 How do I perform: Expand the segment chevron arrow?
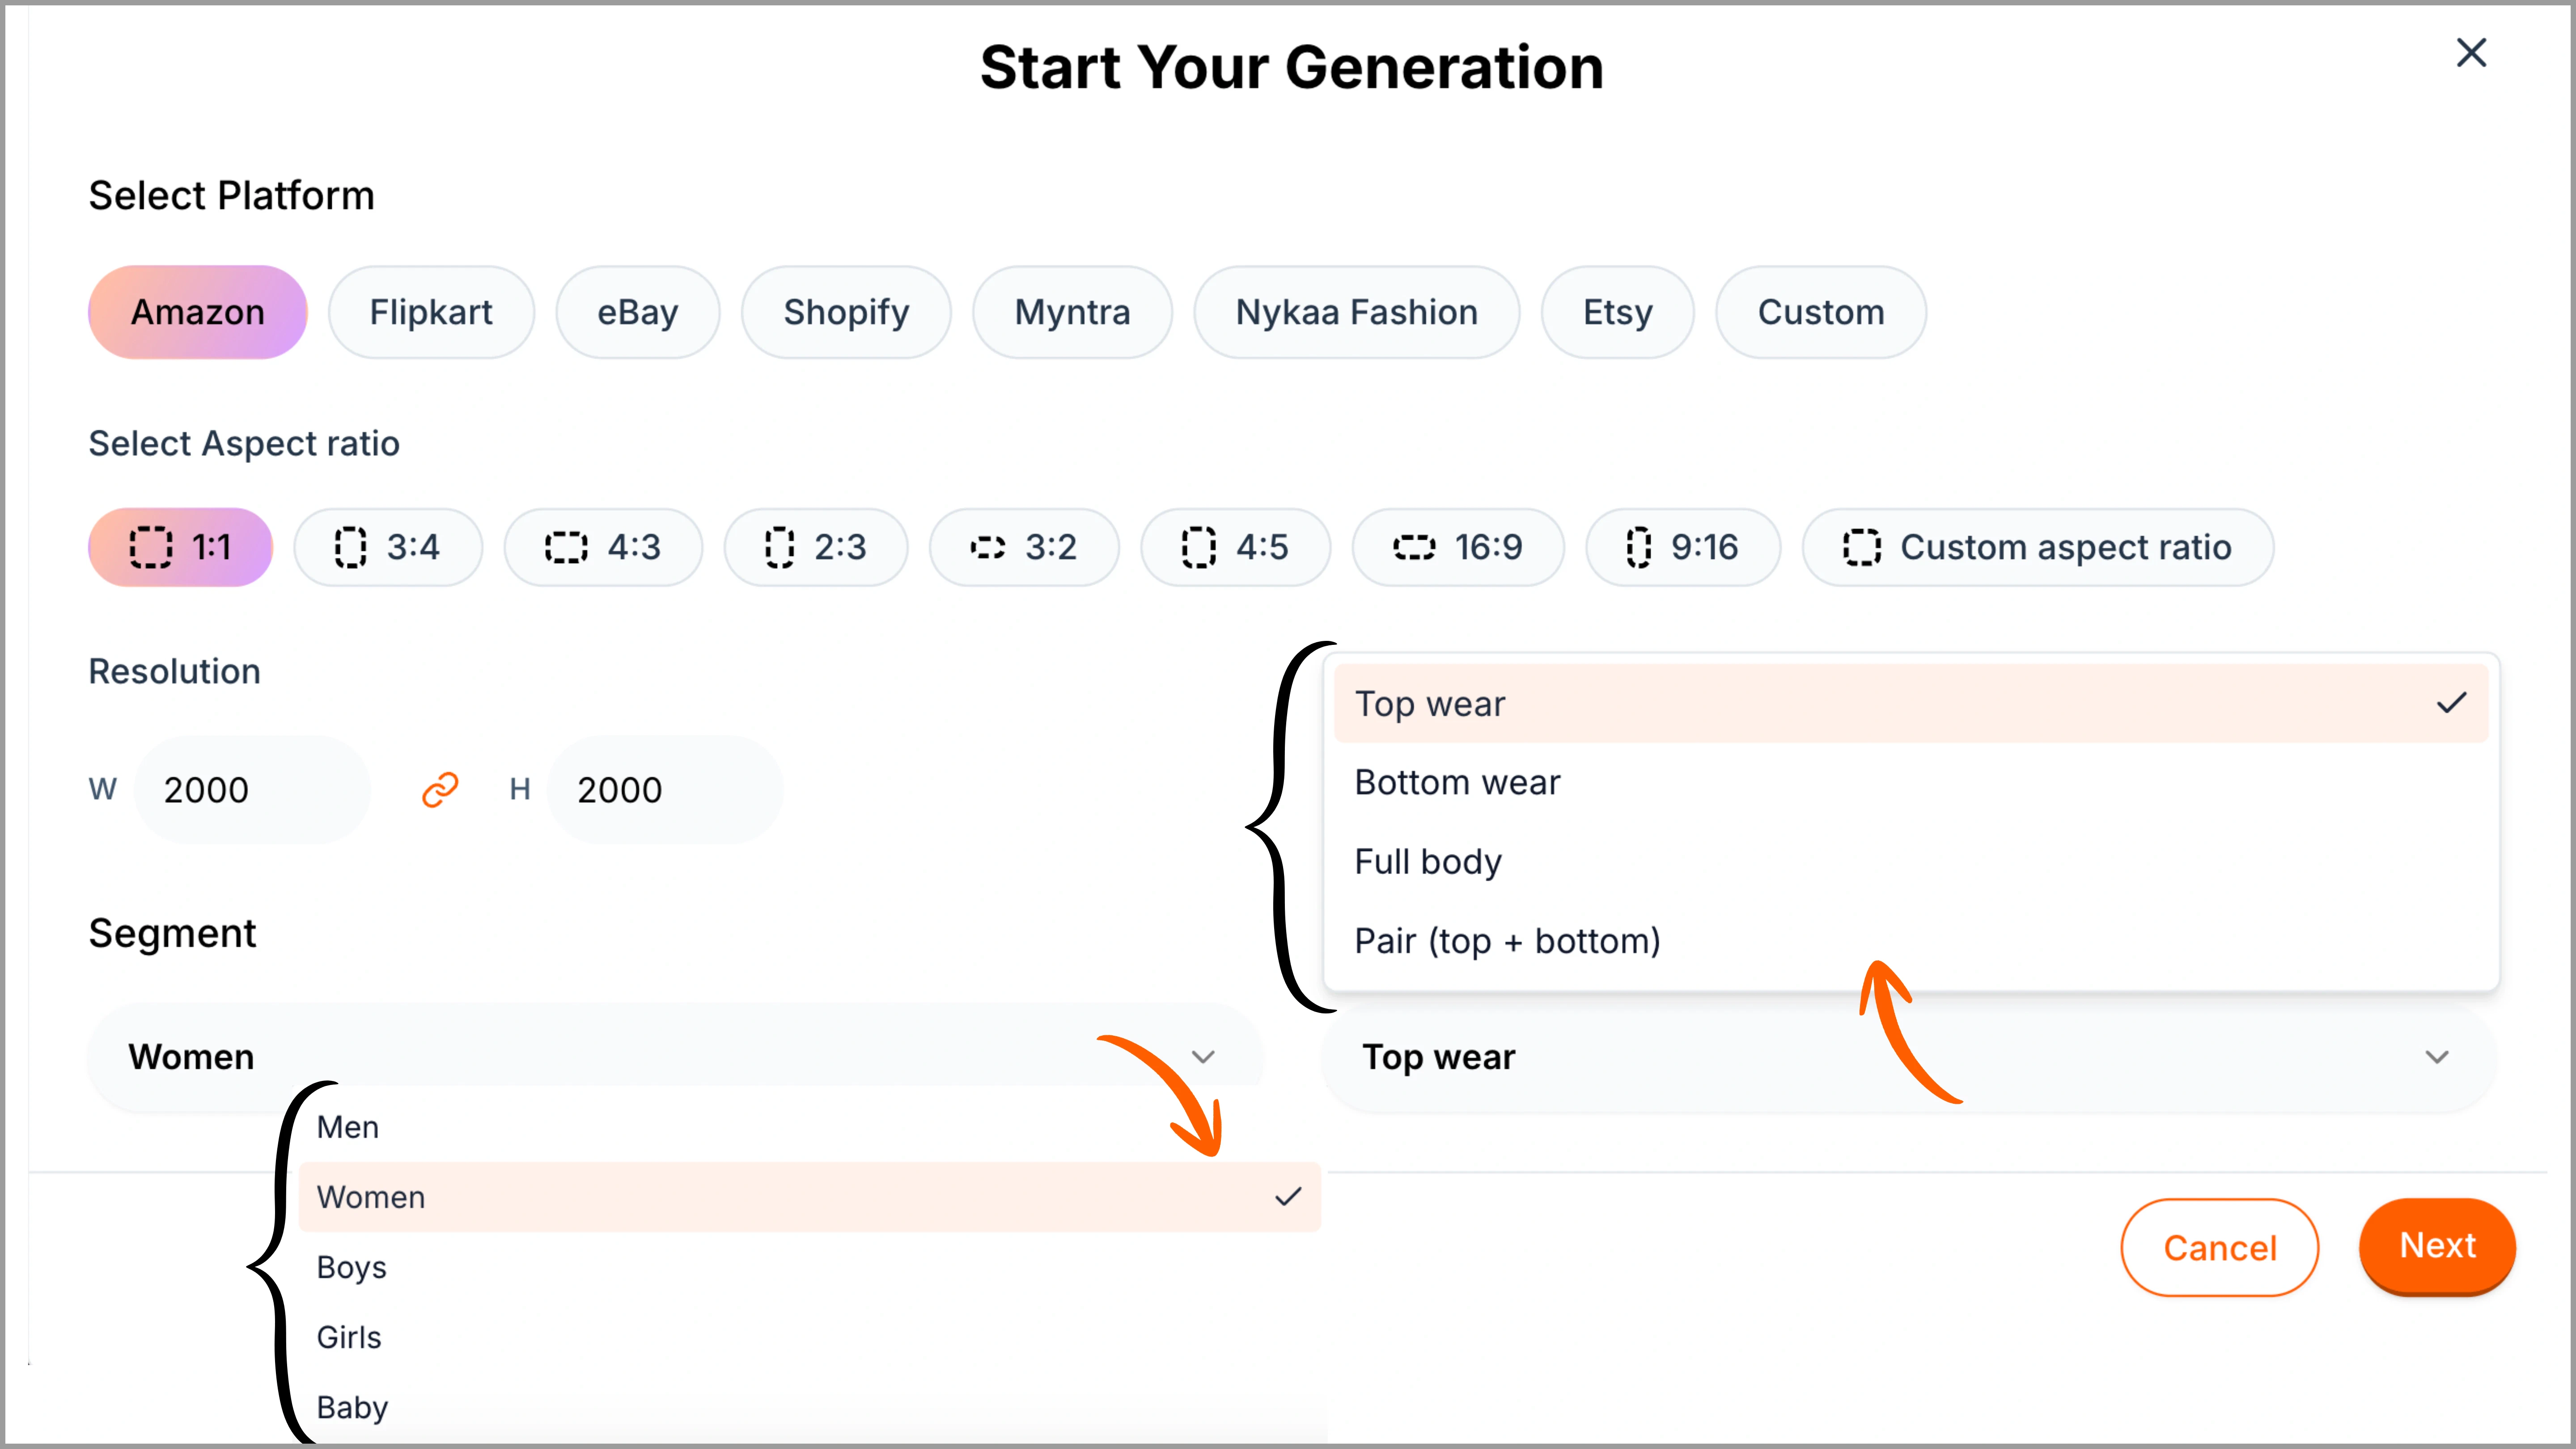point(1204,1056)
